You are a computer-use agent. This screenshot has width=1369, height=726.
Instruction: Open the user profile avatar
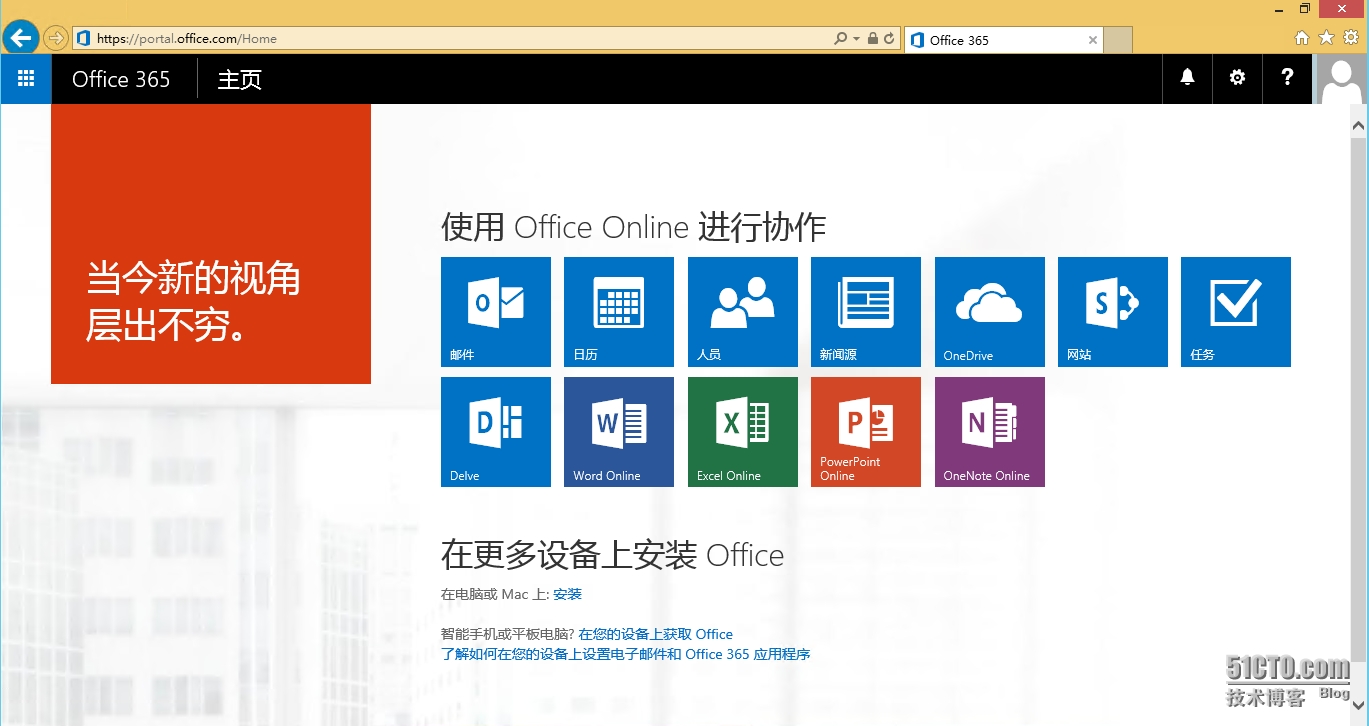(x=1341, y=78)
